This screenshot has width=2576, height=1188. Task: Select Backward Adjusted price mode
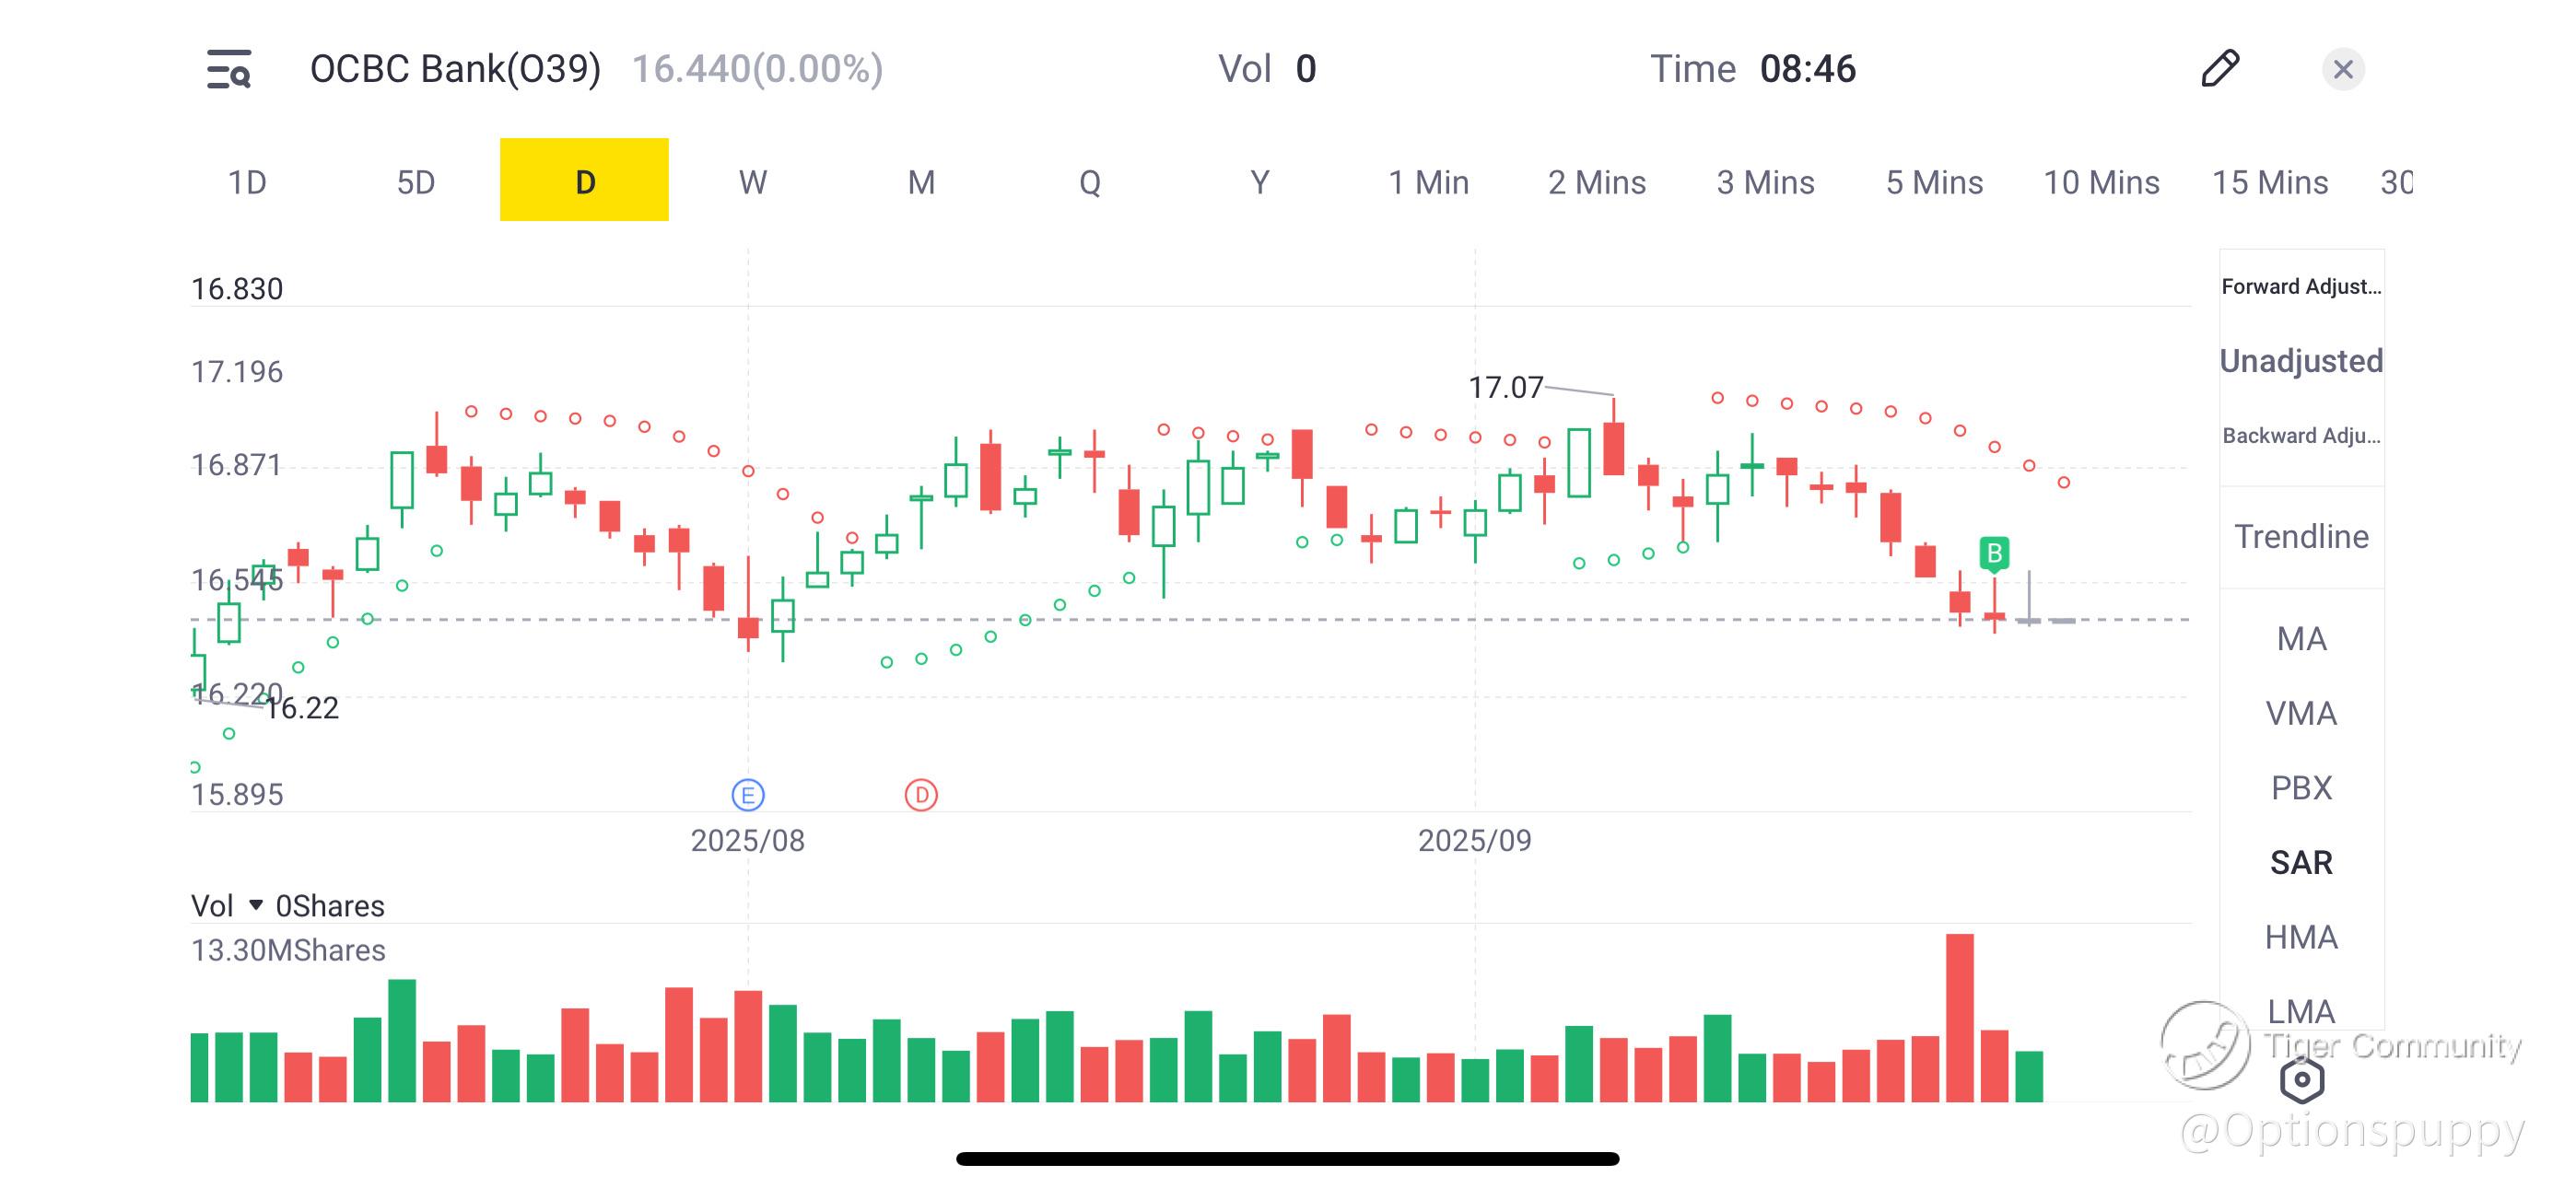point(2301,436)
